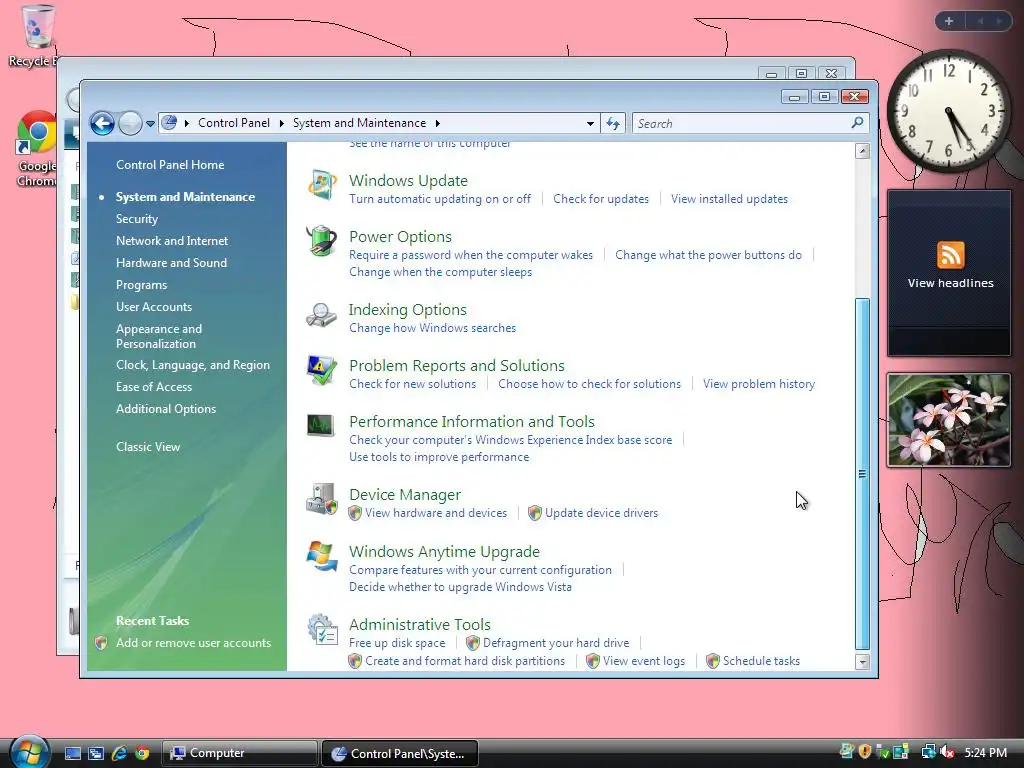Image resolution: width=1024 pixels, height=768 pixels.
Task: Click the analog clock gadget
Action: pyautogui.click(x=949, y=111)
